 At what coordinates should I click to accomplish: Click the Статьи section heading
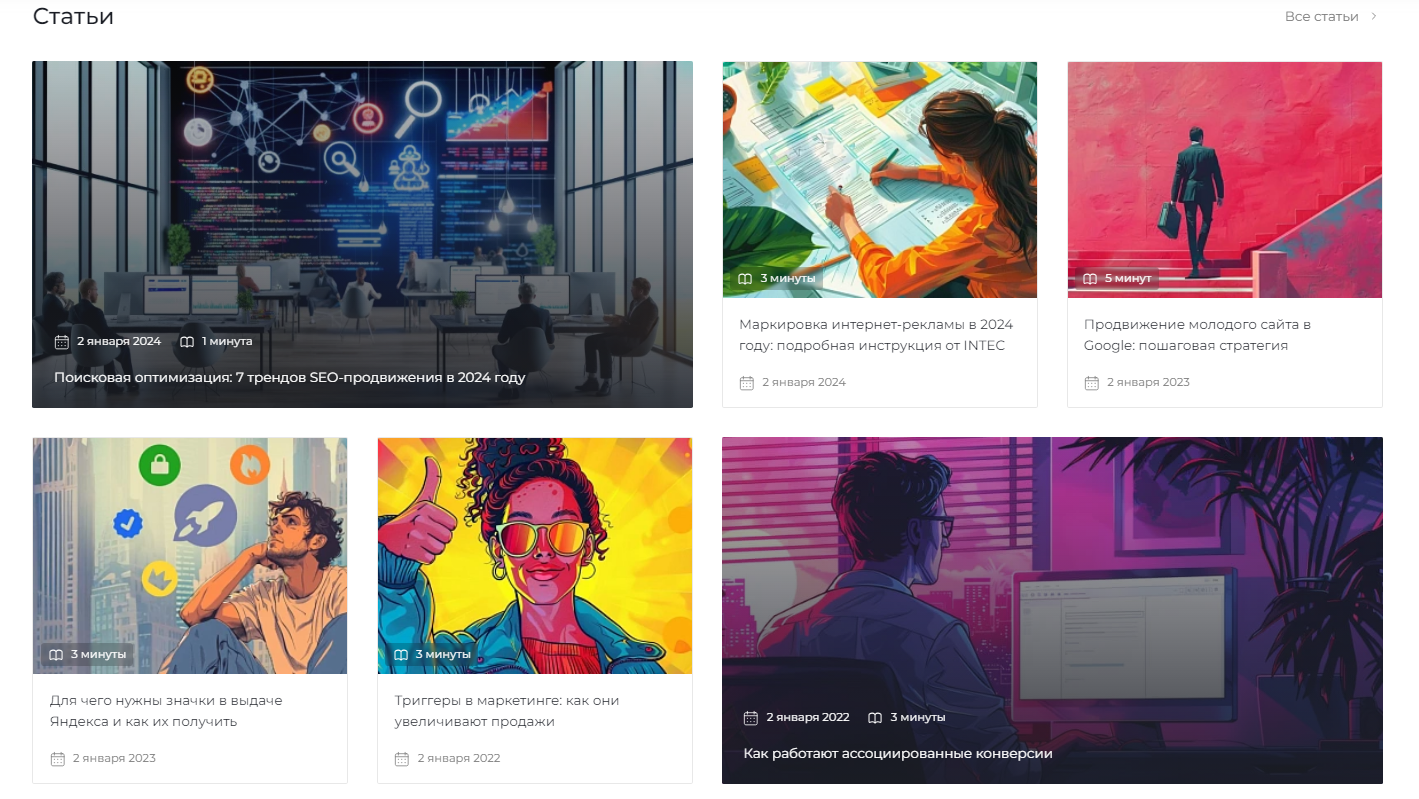(x=73, y=16)
